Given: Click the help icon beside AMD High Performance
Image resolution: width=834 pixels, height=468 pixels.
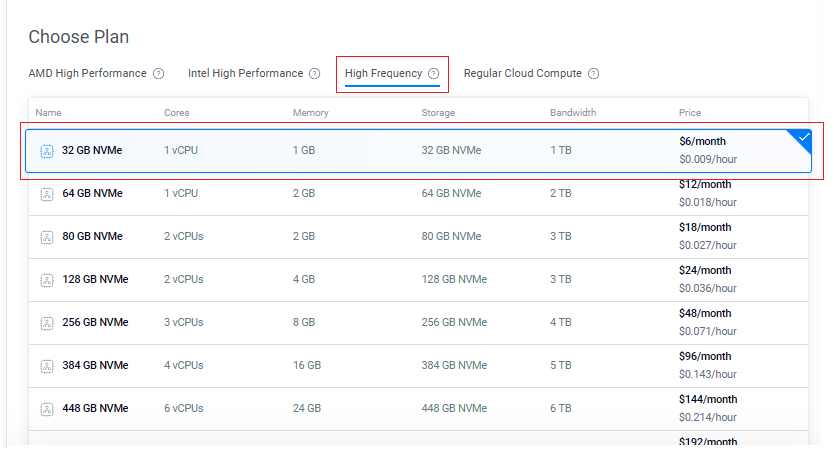Looking at the screenshot, I should click(x=158, y=74).
